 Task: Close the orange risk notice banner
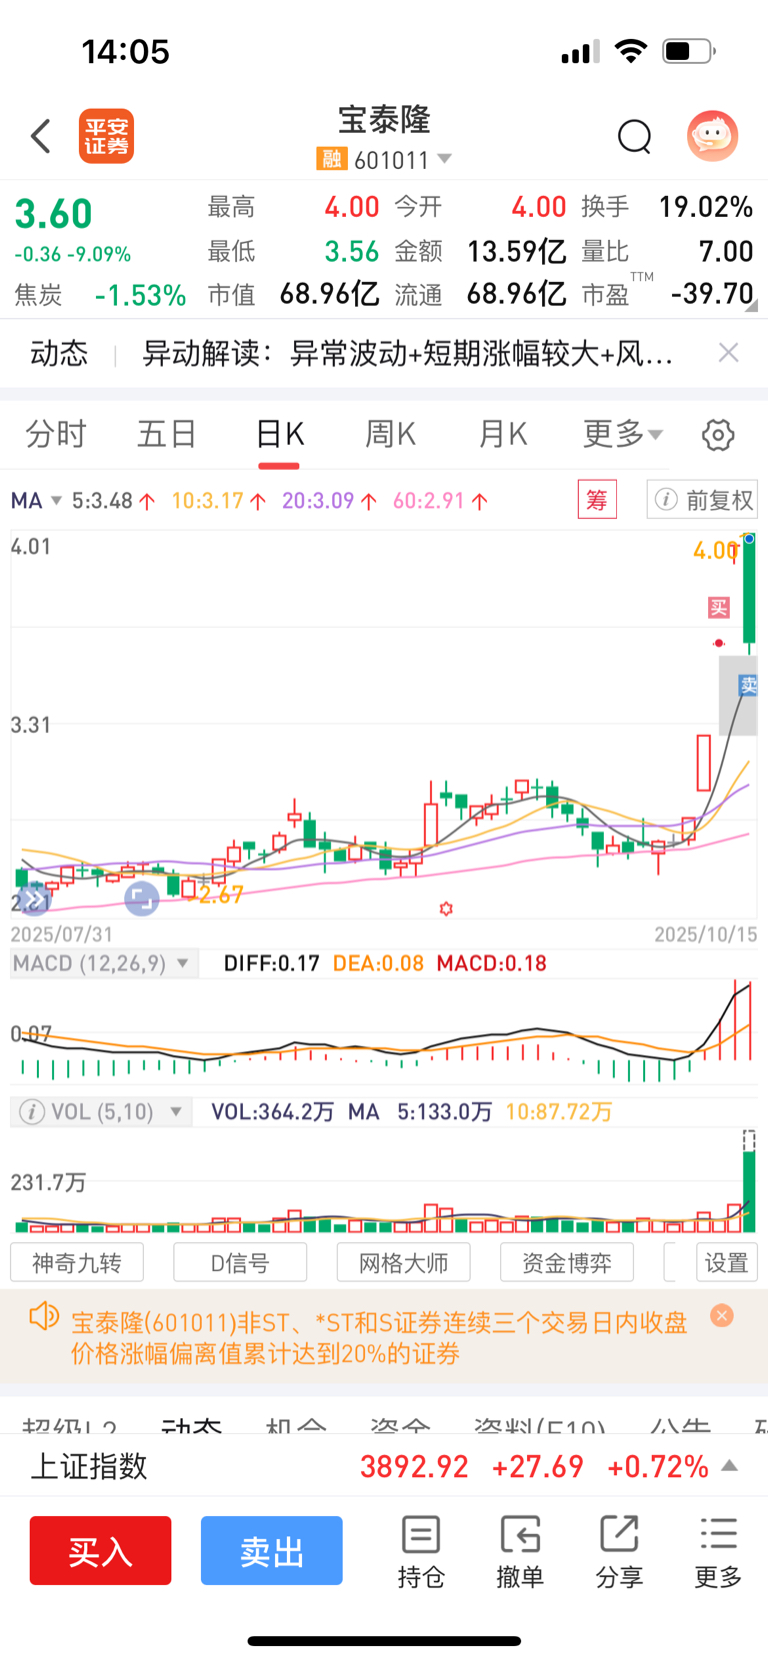pos(721,1315)
